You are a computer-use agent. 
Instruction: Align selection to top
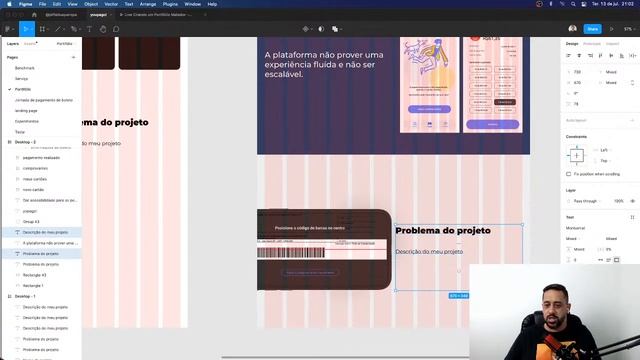[x=600, y=56]
